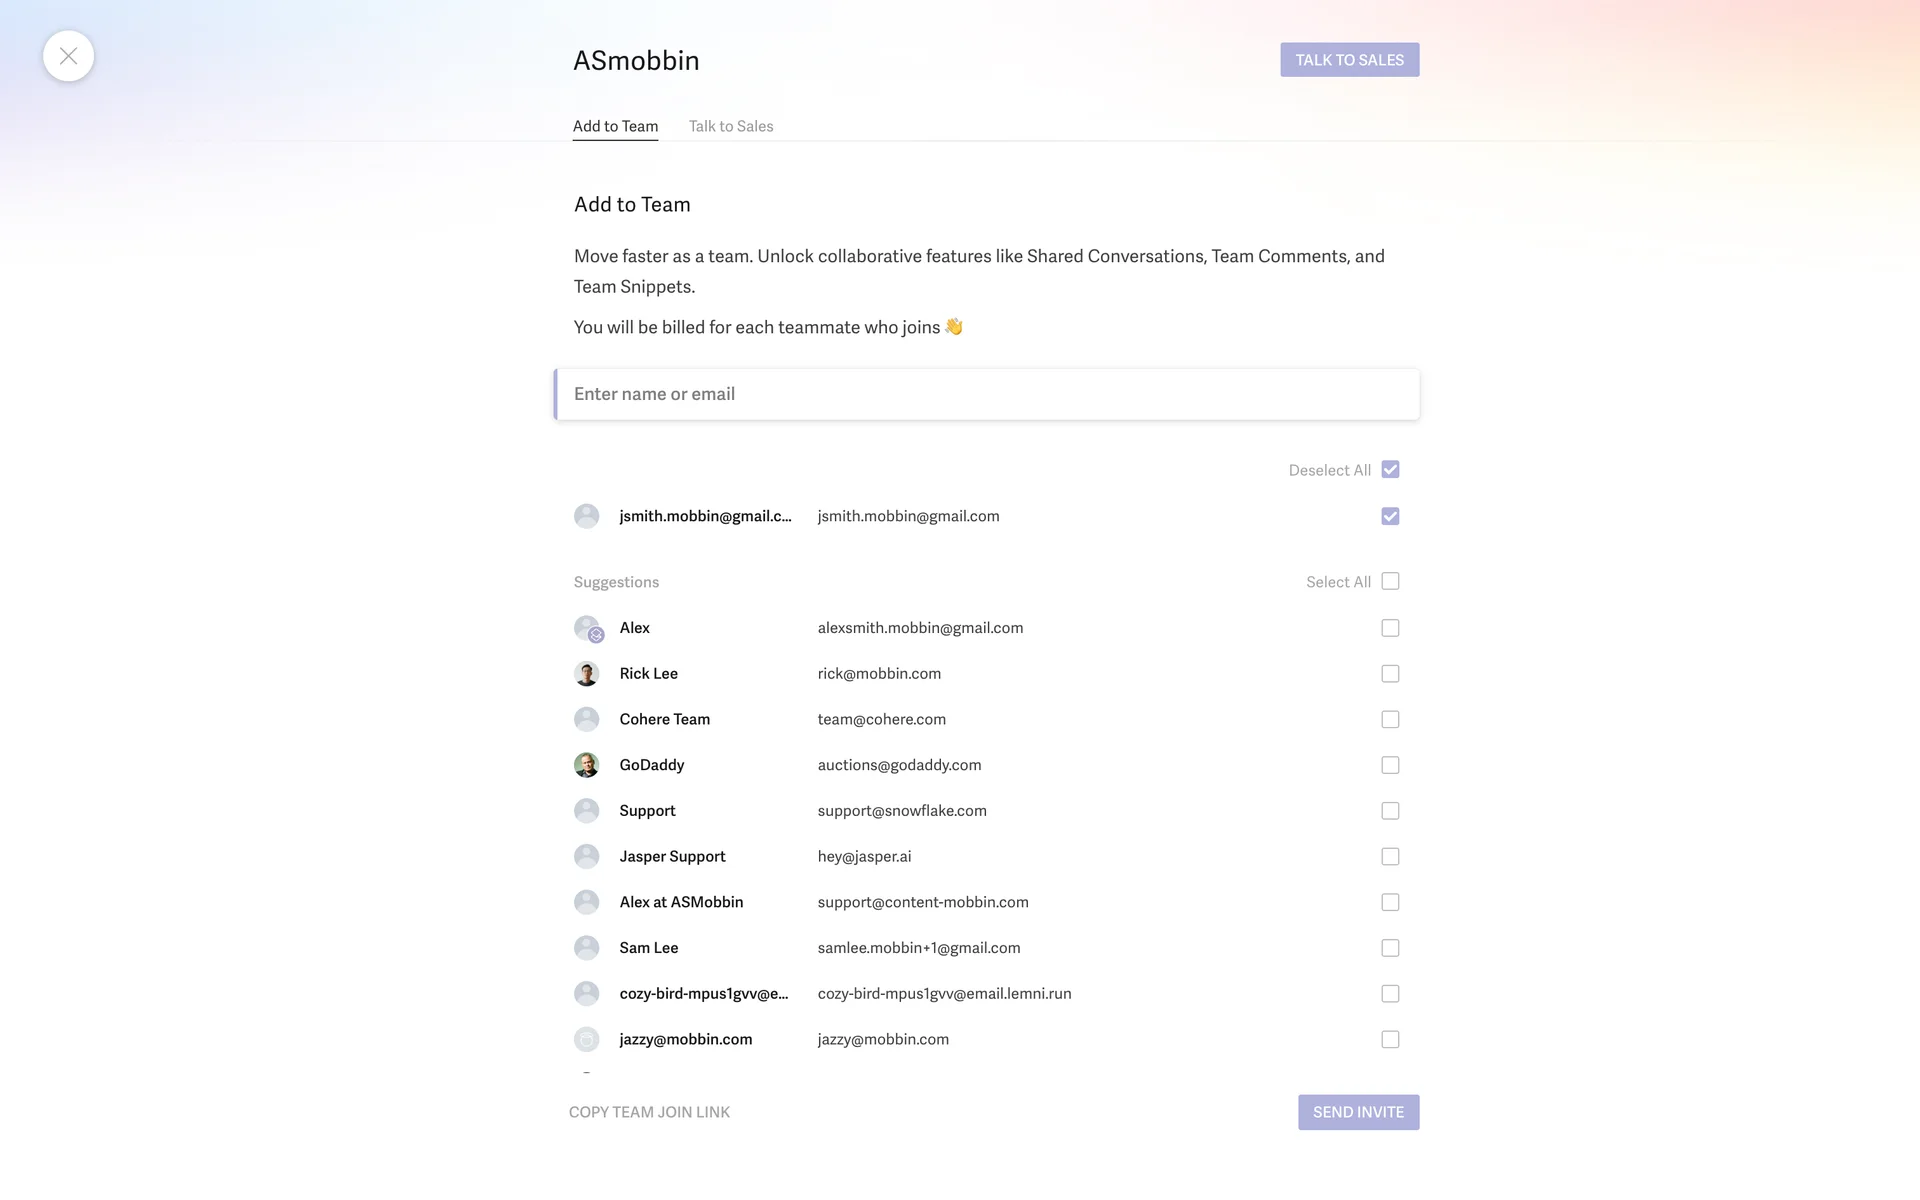This screenshot has height=1200, width=1920.
Task: Click the jazzy@mobbin.com avatar icon
Action: coord(586,1039)
